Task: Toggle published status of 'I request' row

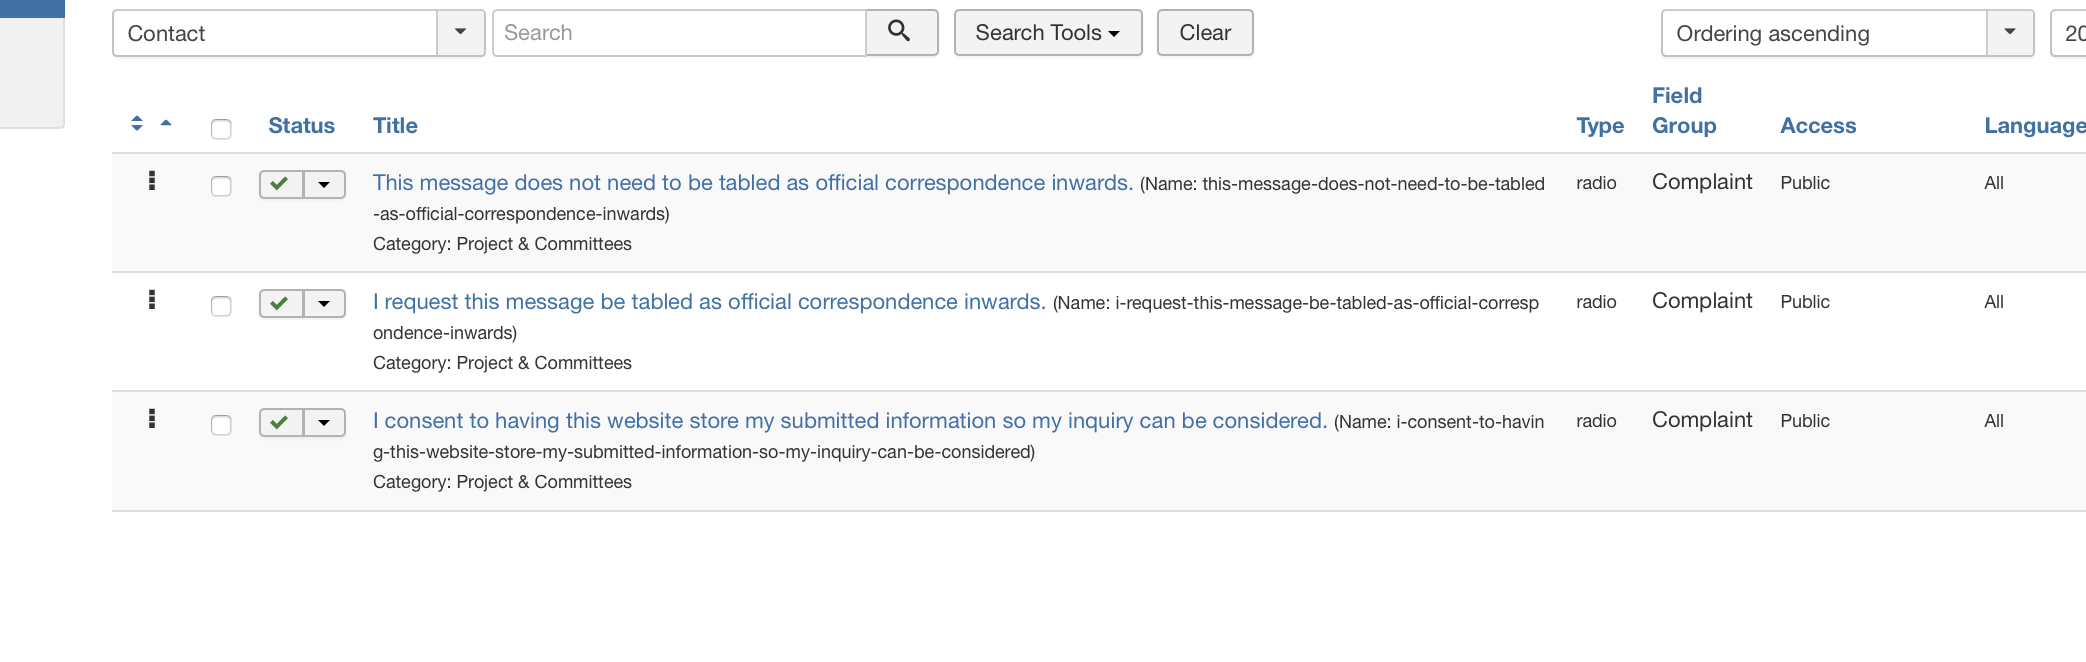Action: coord(281,303)
